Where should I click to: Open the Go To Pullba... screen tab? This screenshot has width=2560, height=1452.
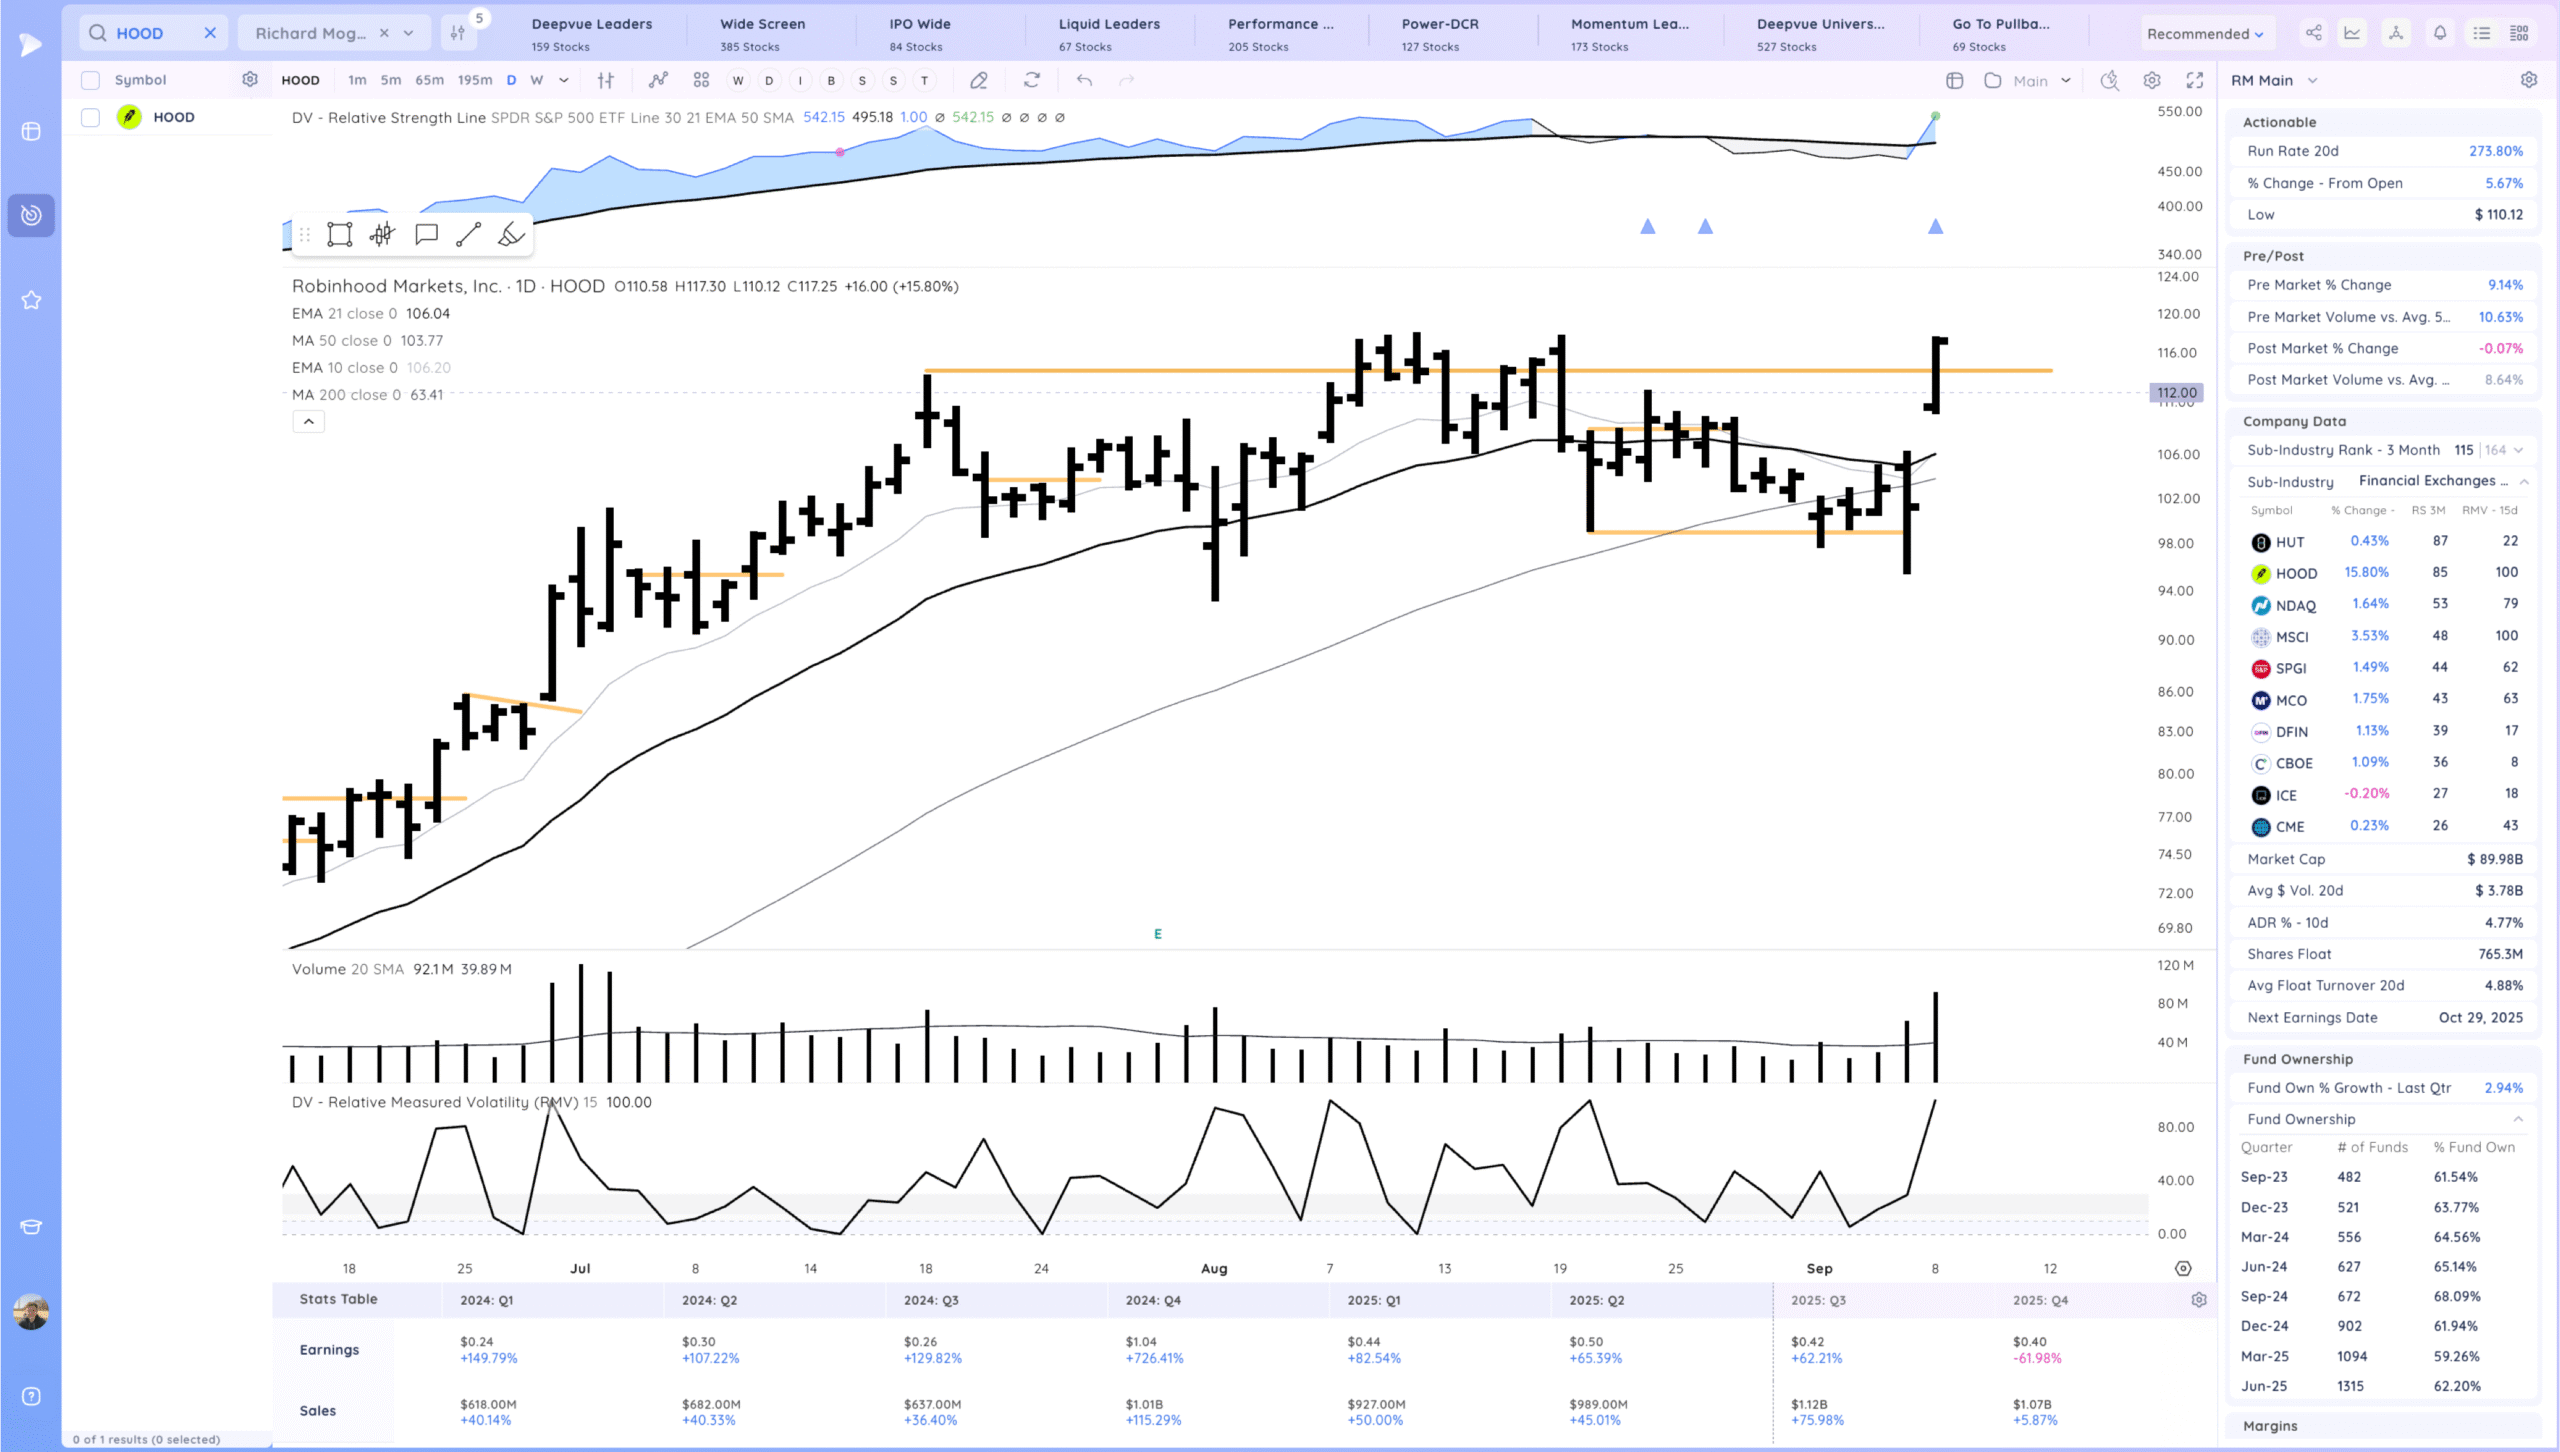tap(2001, 34)
